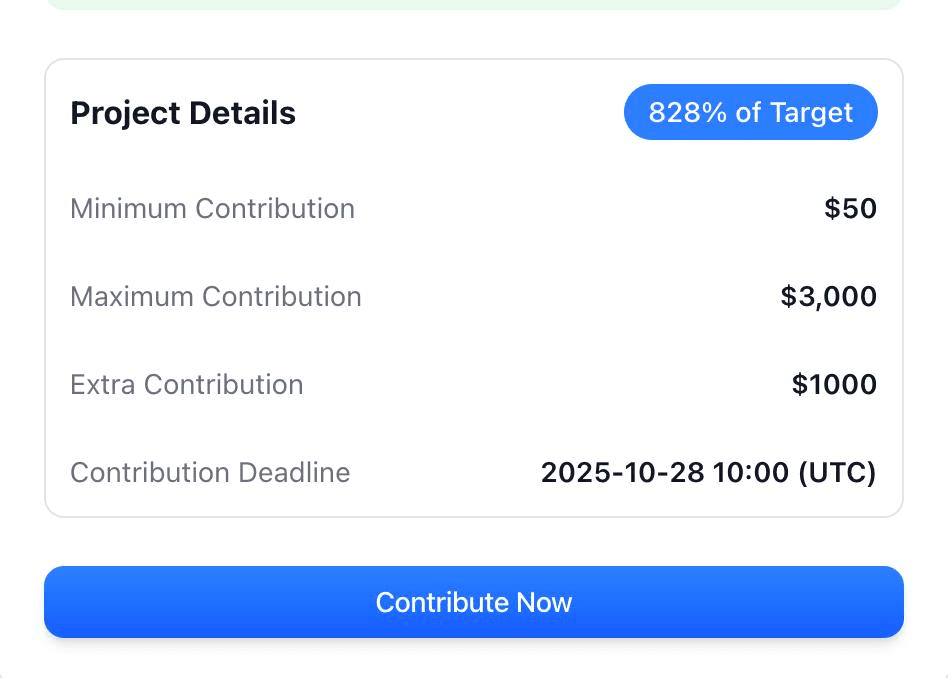Click the Maximum Contribution label
The height and width of the screenshot is (678, 948).
[x=216, y=297]
